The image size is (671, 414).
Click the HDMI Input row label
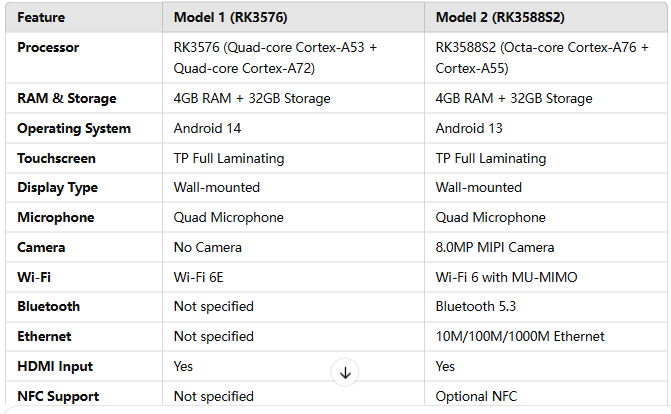(x=55, y=366)
